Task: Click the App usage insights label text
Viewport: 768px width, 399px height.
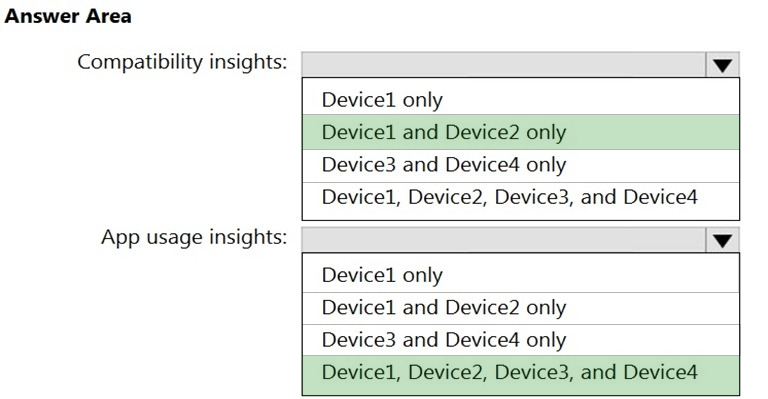Action: [x=194, y=237]
